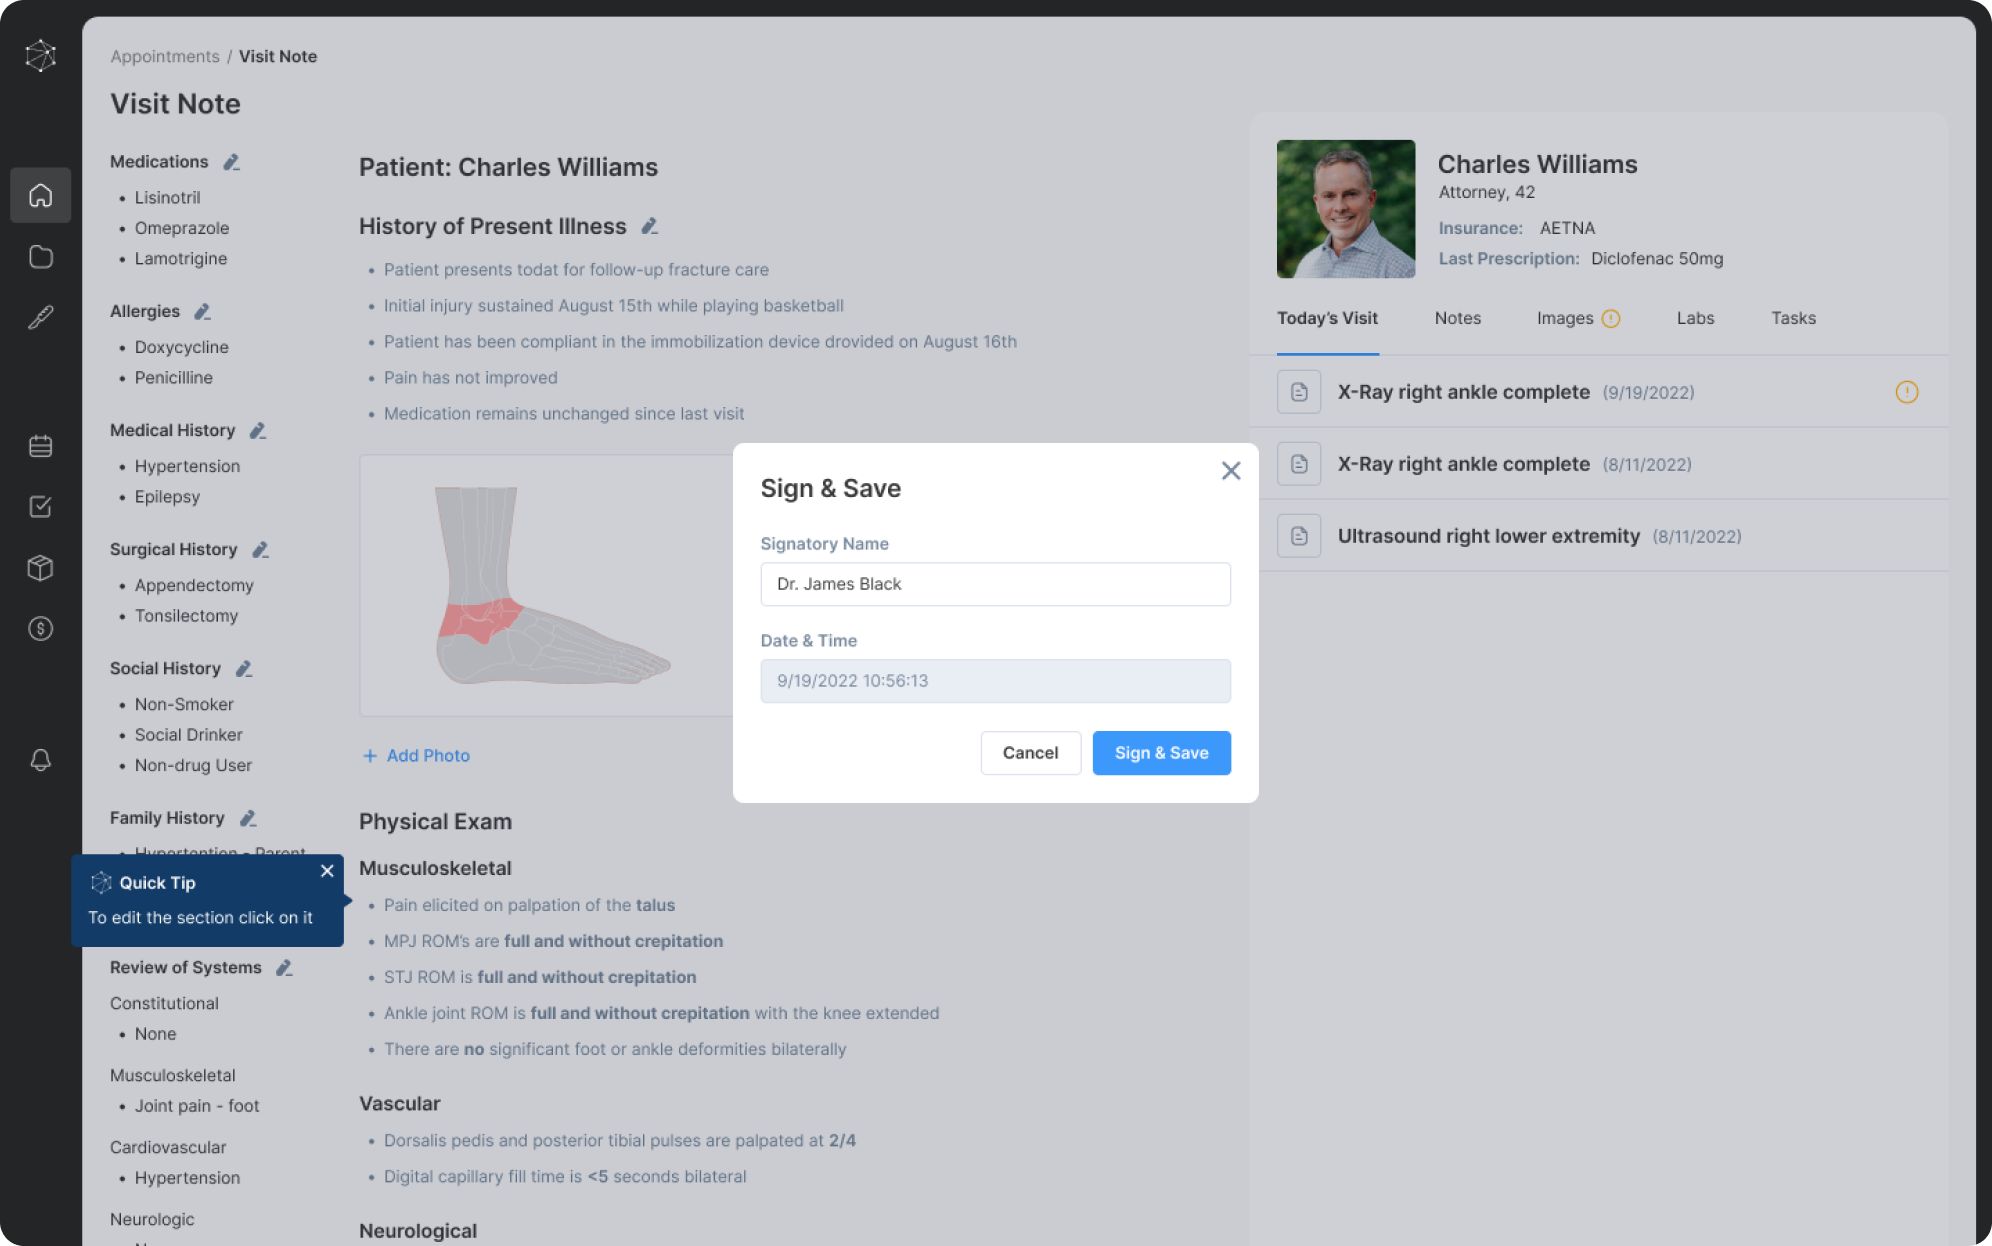Click the Signatory Name input field

click(994, 584)
